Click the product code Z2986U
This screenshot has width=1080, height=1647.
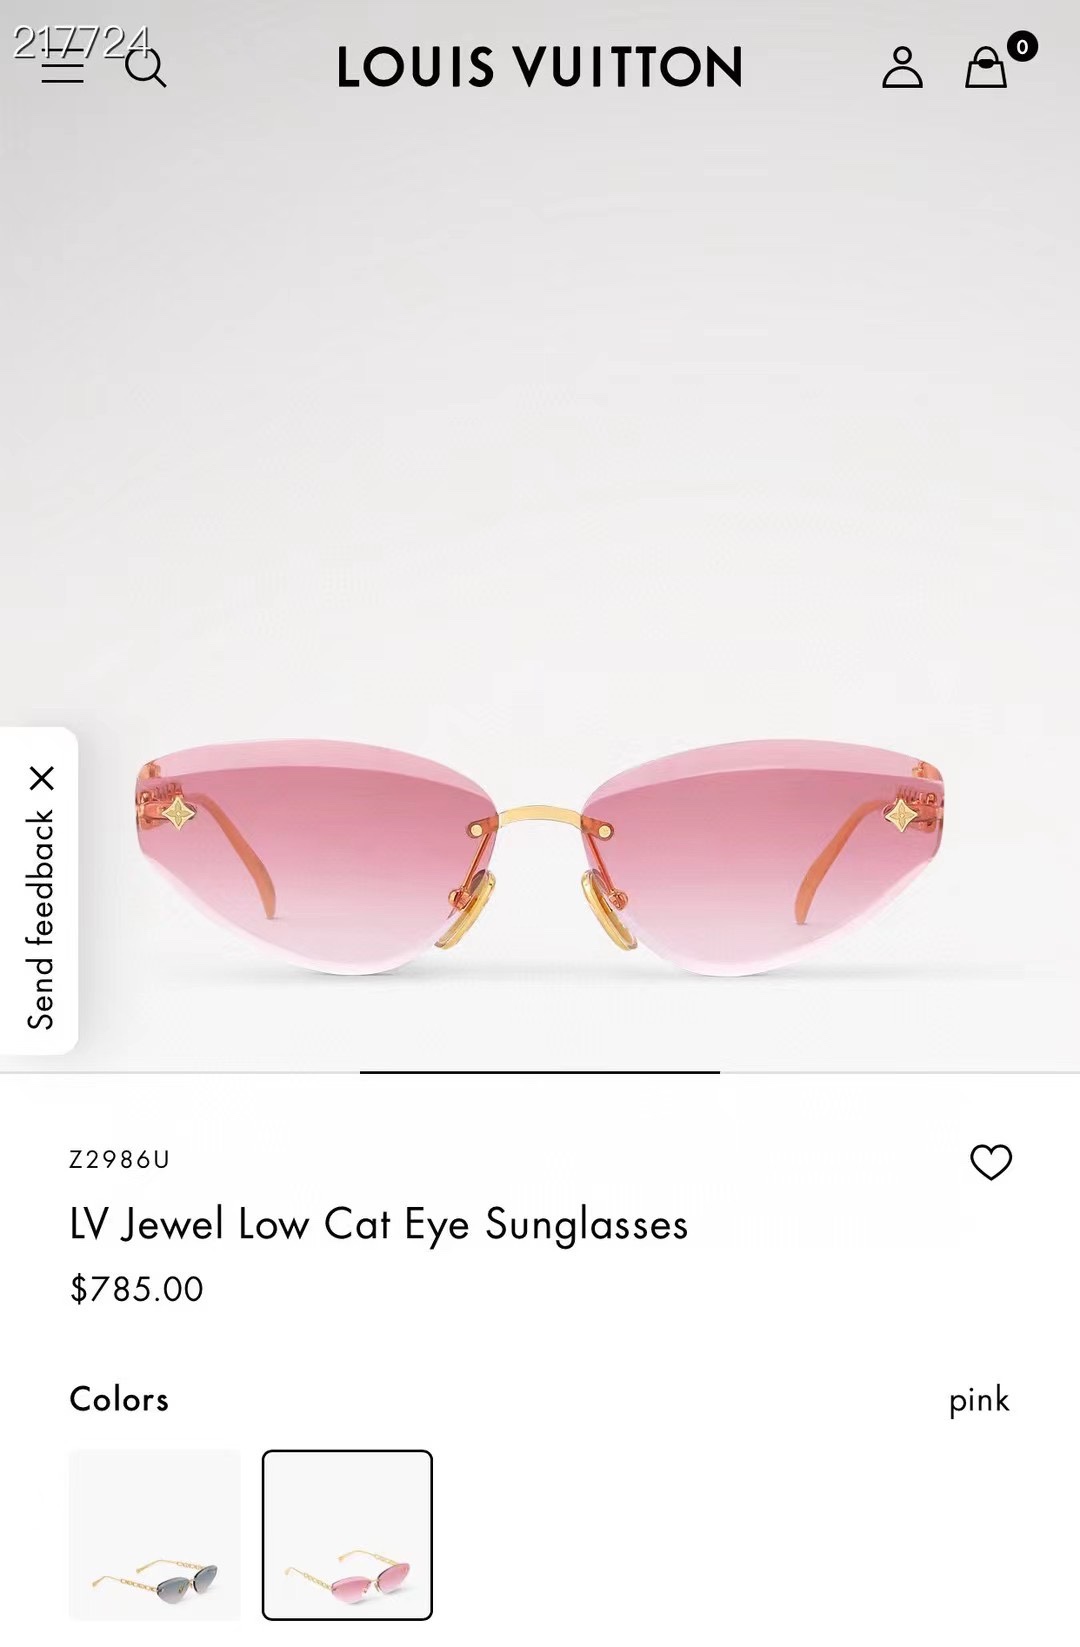click(120, 1159)
